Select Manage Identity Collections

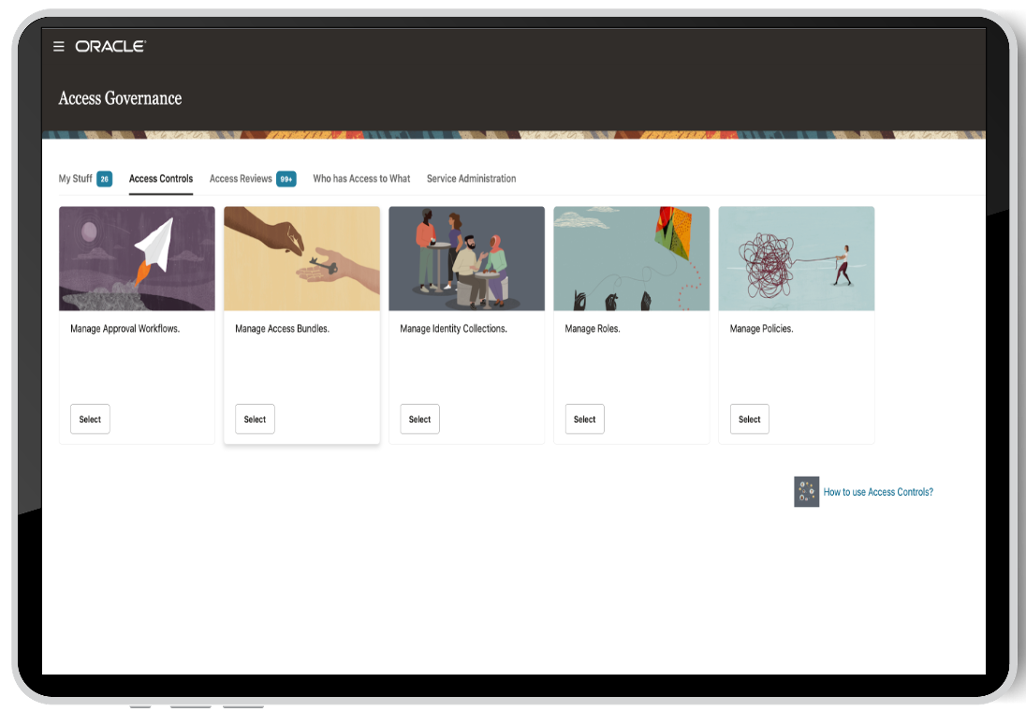419,419
